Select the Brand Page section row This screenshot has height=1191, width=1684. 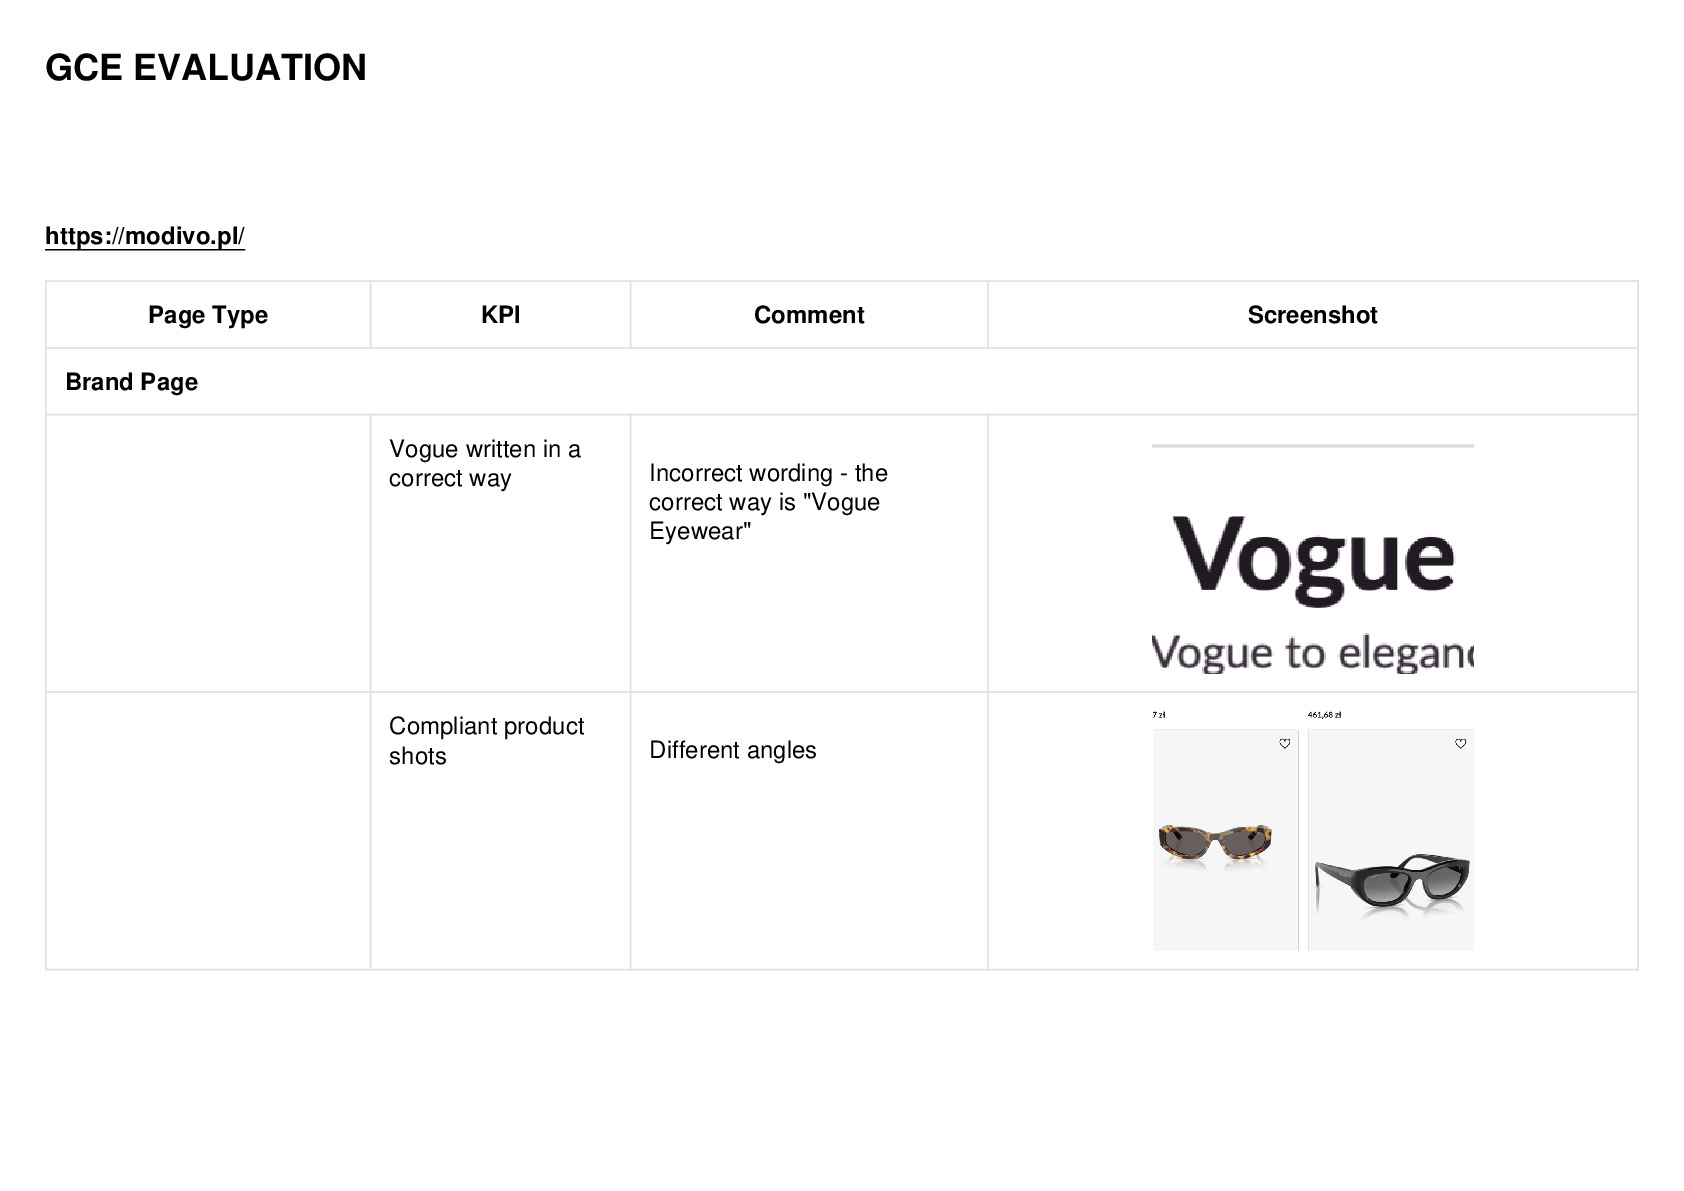click(841, 382)
